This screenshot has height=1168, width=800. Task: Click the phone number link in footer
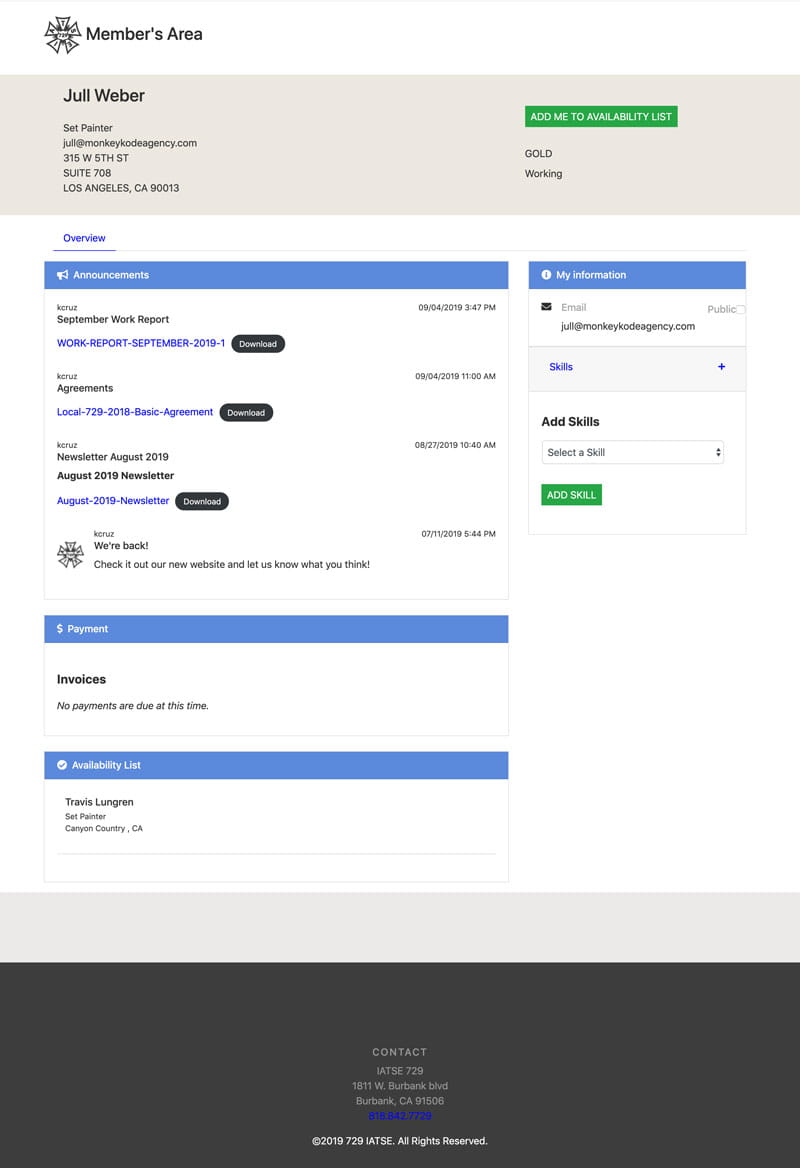click(400, 1115)
